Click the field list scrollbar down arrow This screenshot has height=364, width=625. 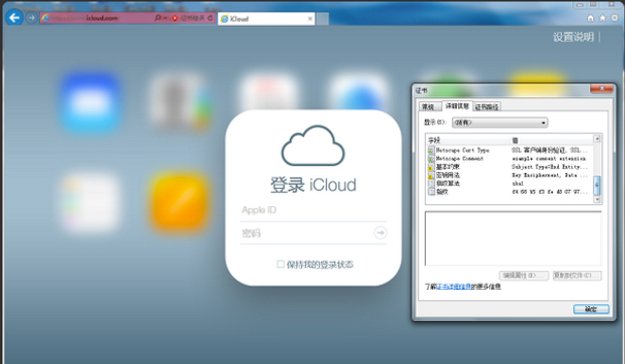pyautogui.click(x=597, y=199)
